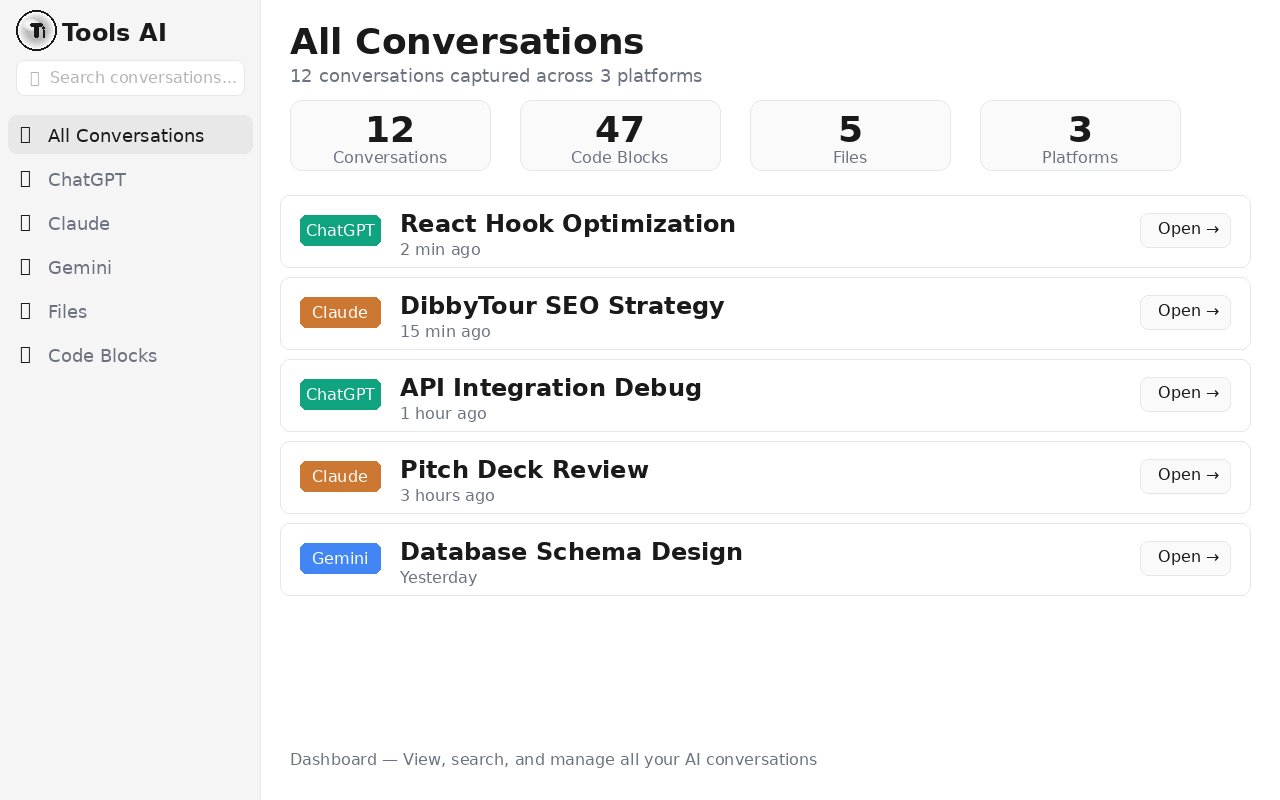Click the Tools AI logo icon

37,31
